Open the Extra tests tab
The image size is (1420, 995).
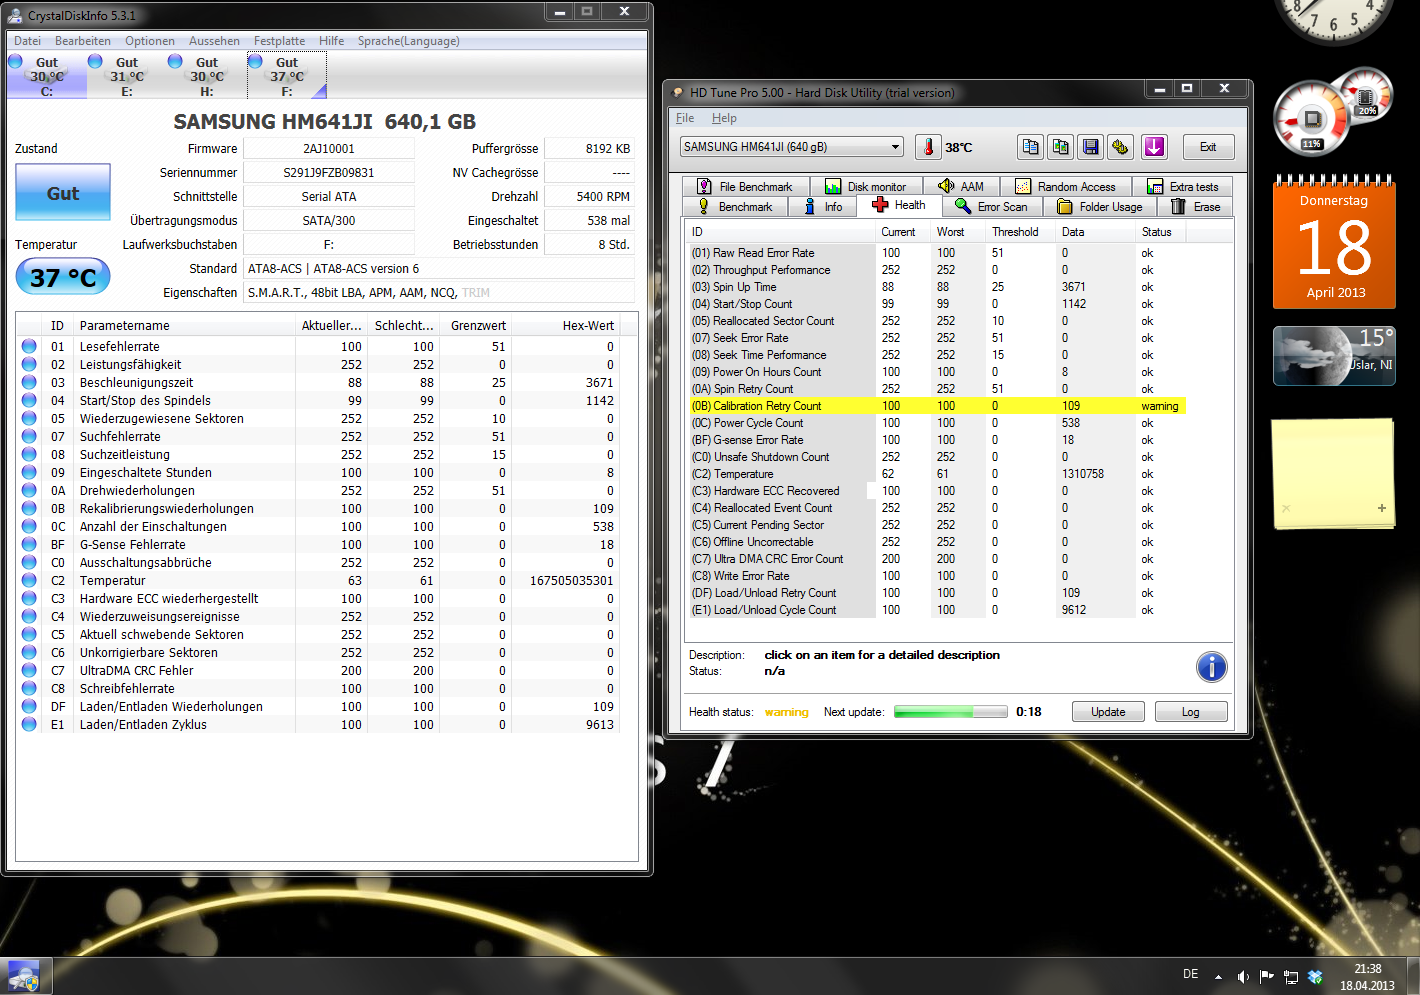pyautogui.click(x=1183, y=187)
